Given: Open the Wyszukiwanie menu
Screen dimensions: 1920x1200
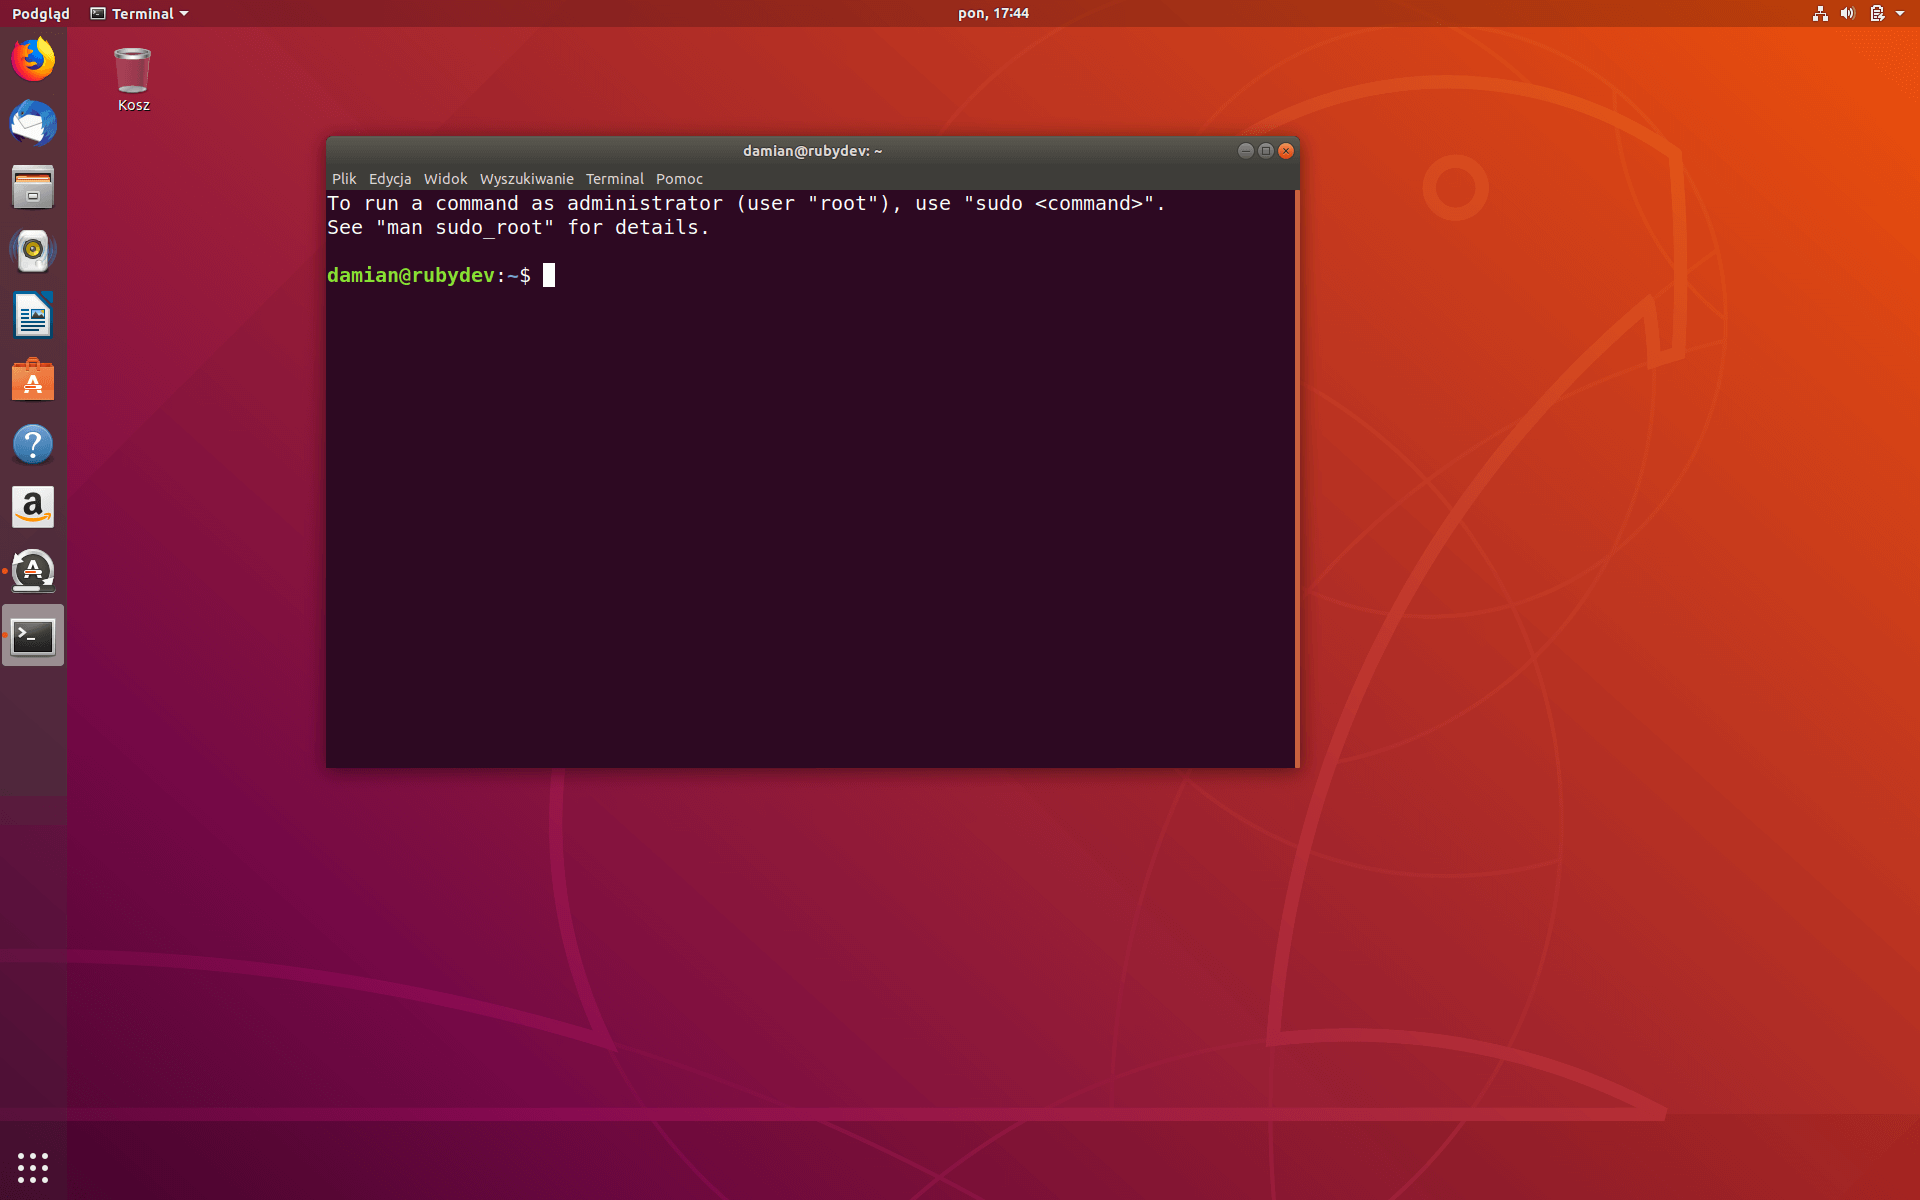Looking at the screenshot, I should coord(526,178).
